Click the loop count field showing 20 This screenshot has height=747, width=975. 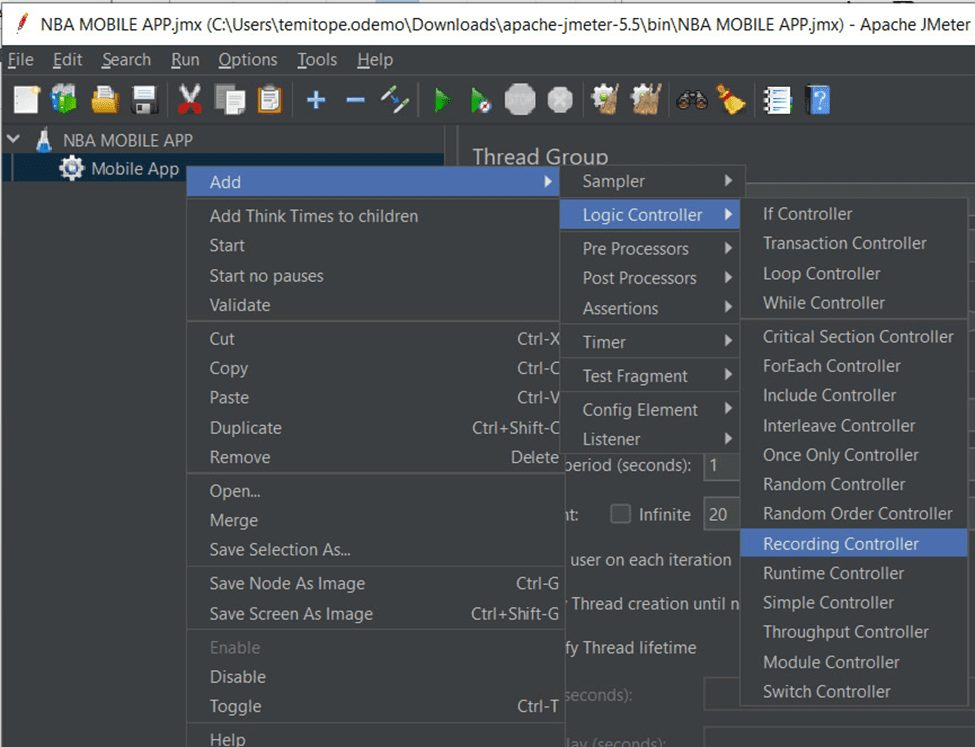pyautogui.click(x=722, y=514)
